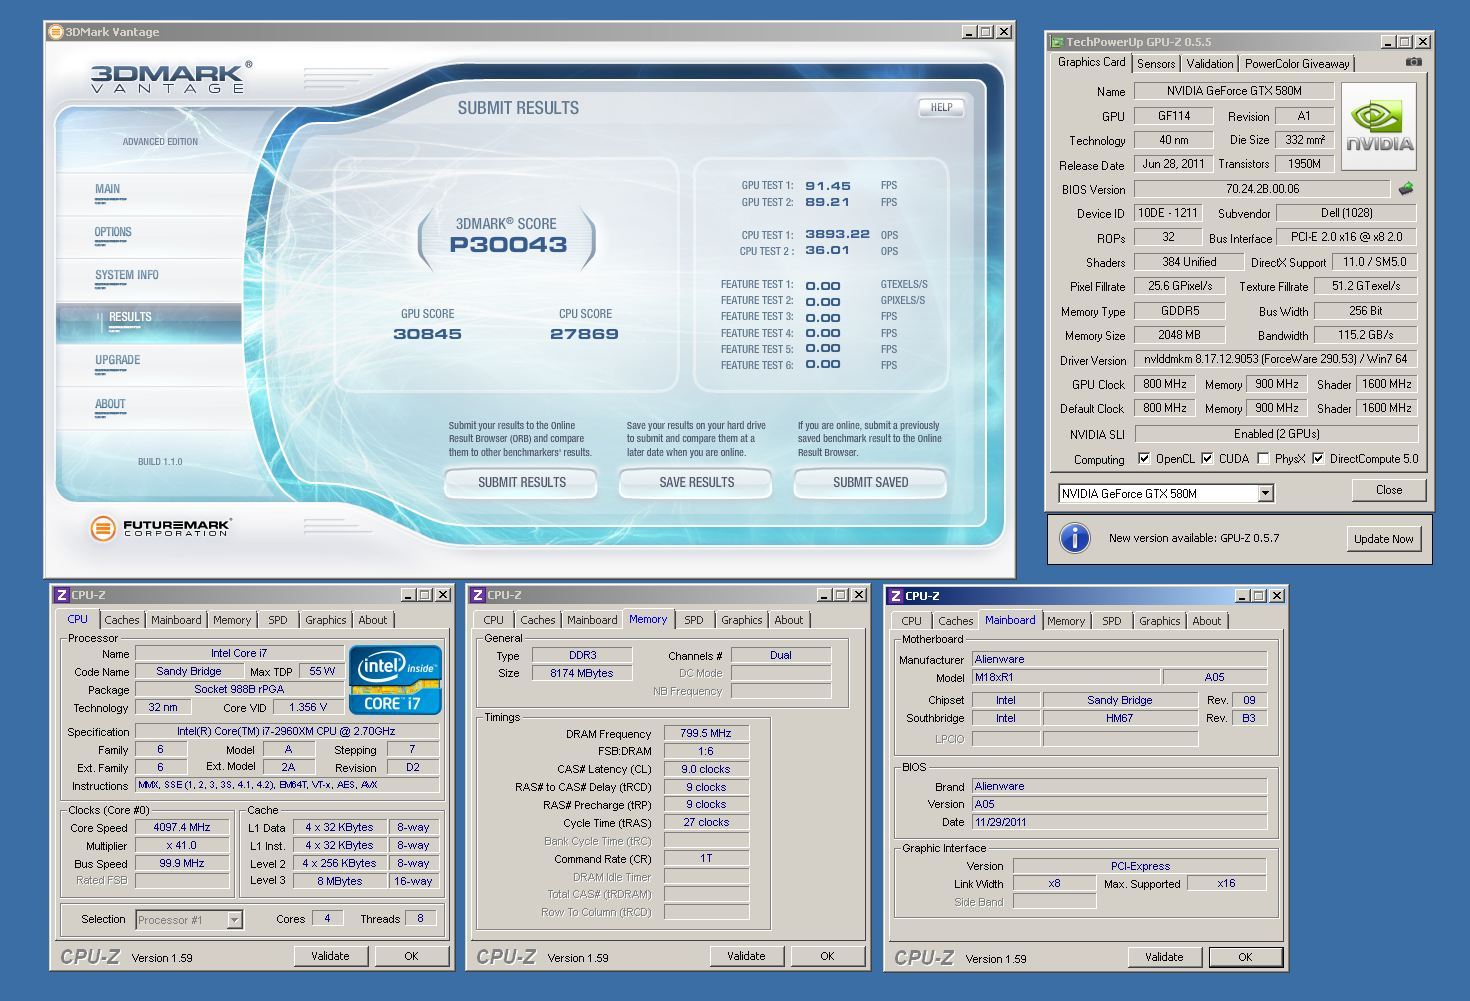
Task: Click the NVIDIA SLI field Enabled (2 GPUs)
Action: tap(1277, 434)
